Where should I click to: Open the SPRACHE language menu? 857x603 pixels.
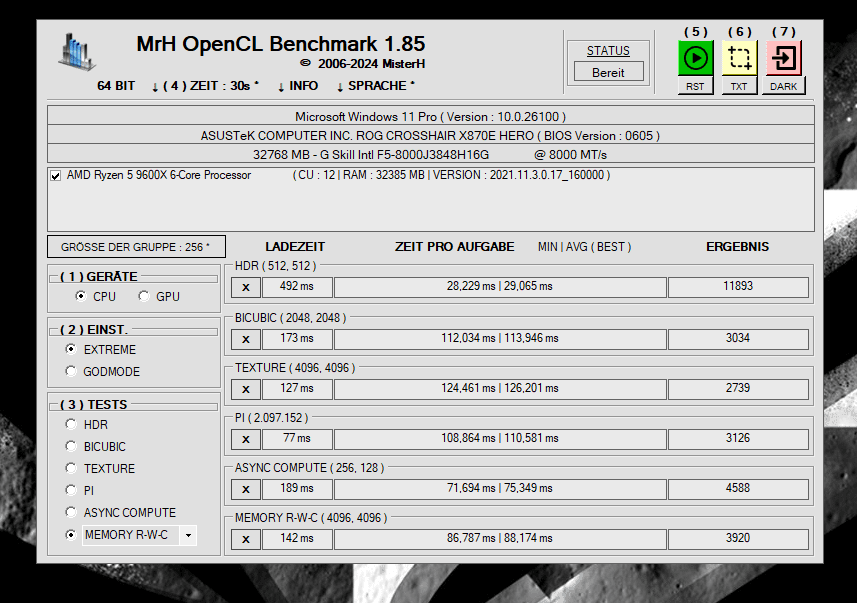(x=376, y=86)
